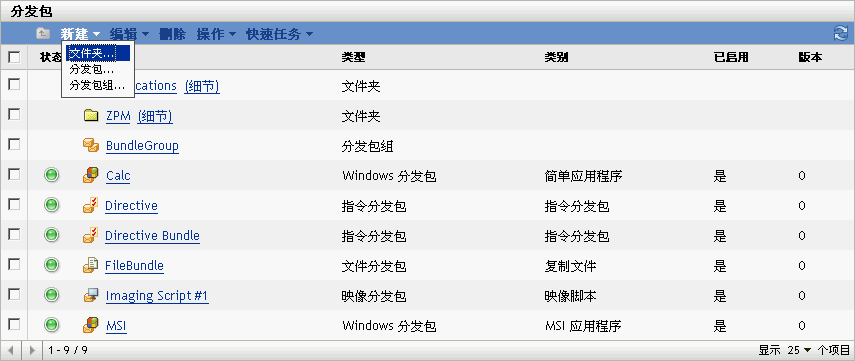Click the 分发包组 type cell
855x361 pixels.
coord(368,146)
